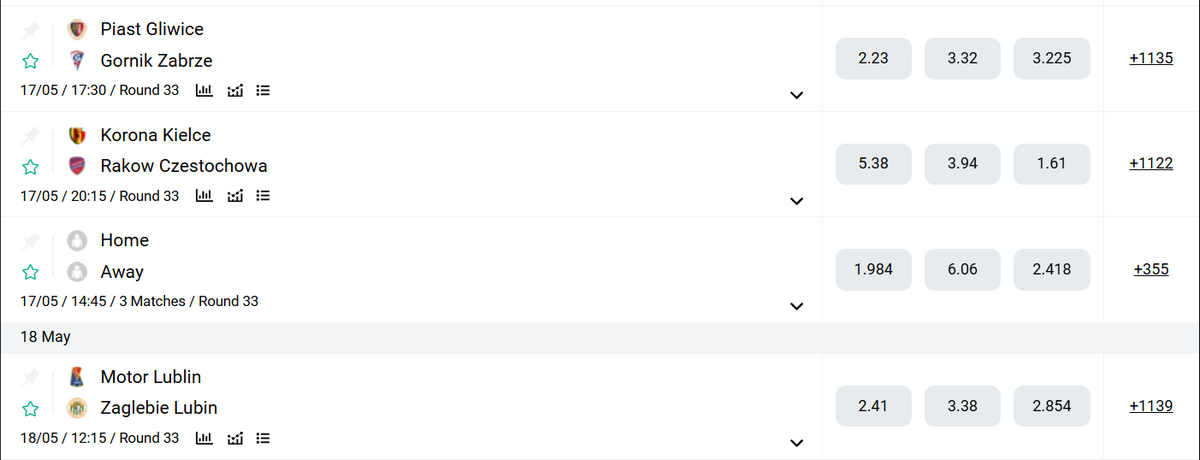Toggle favorite star for Piast Gliwice match
This screenshot has width=1200, height=460.
click(31, 61)
